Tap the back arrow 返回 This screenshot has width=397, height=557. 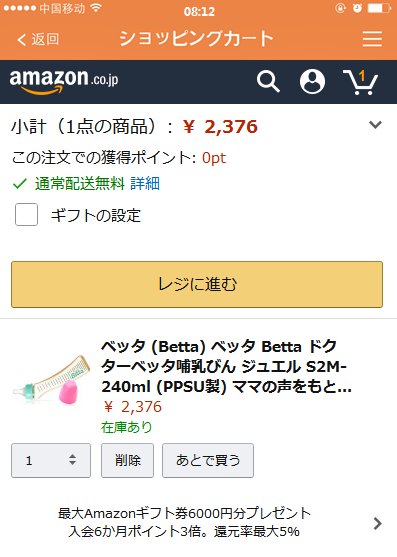pyautogui.click(x=38, y=39)
